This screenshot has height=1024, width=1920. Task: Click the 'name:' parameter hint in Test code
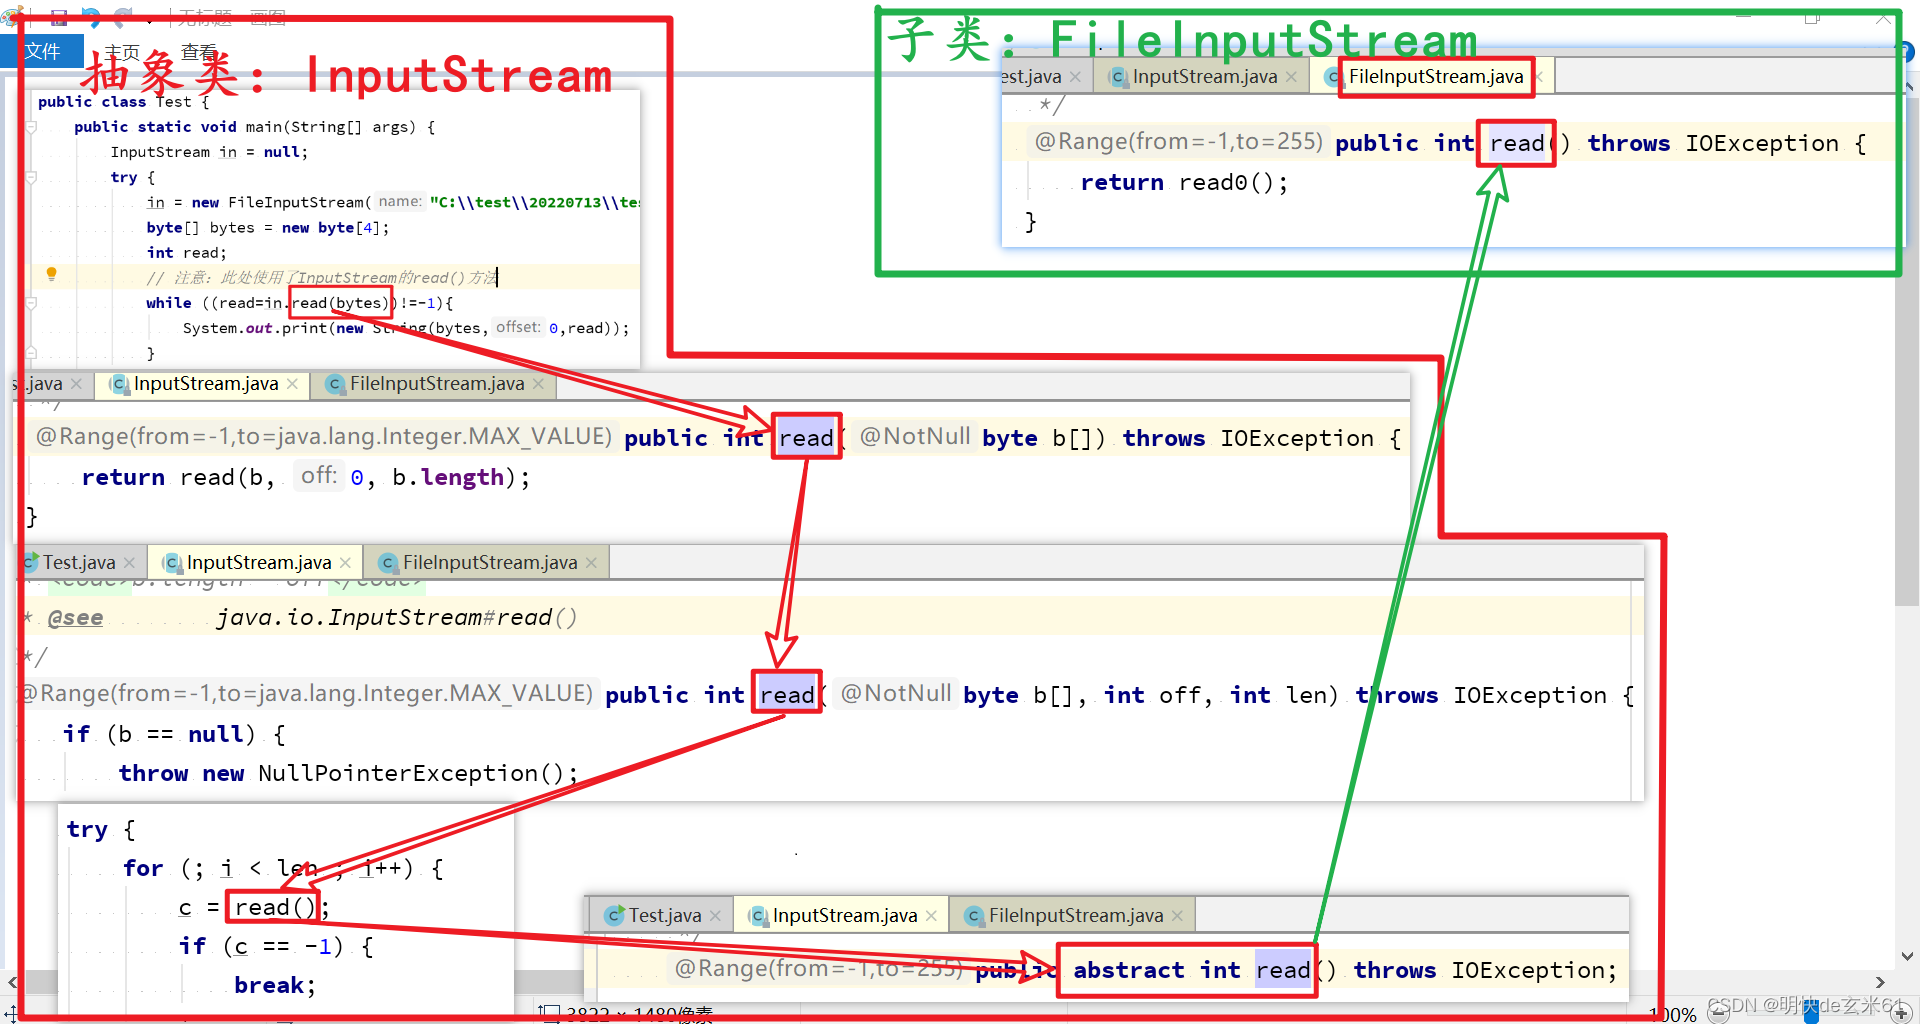click(x=400, y=202)
